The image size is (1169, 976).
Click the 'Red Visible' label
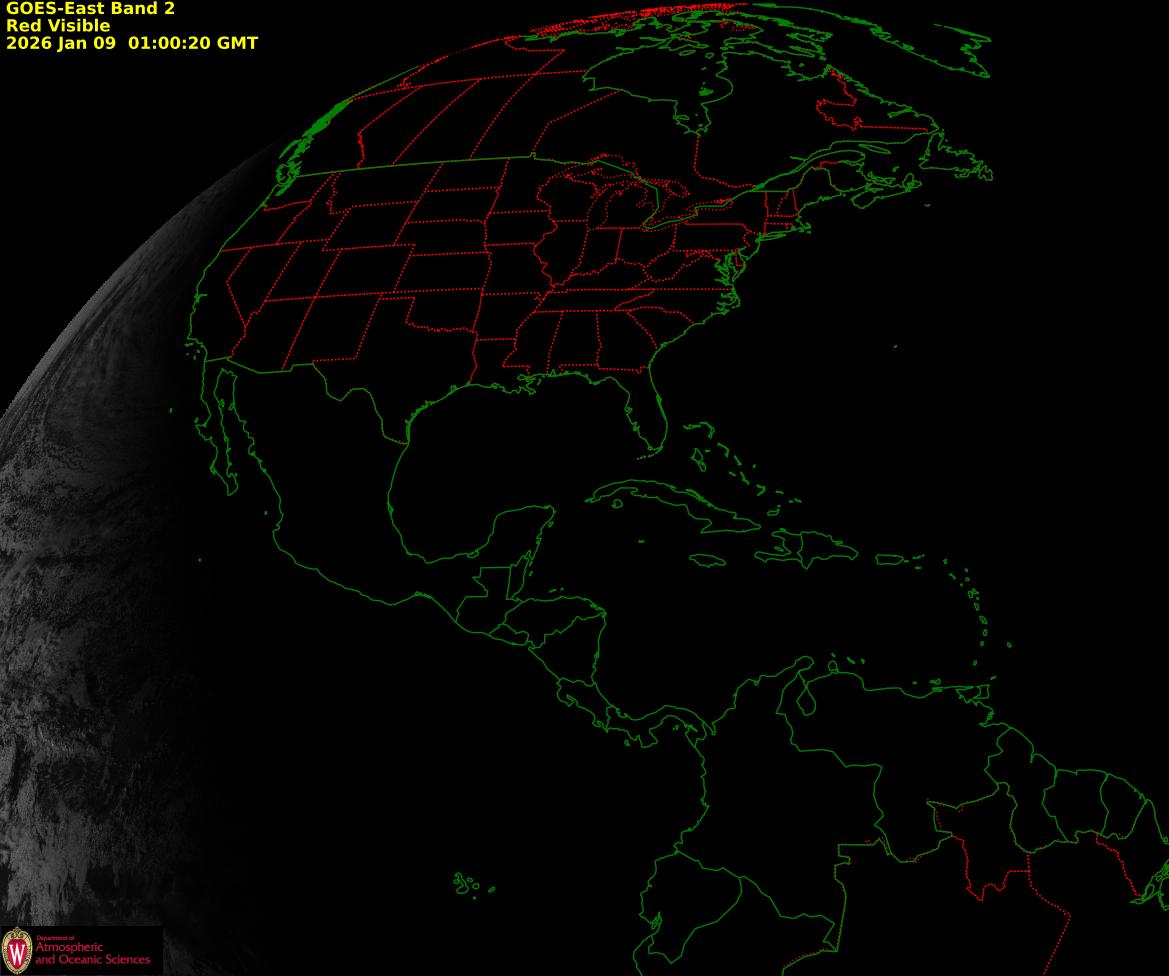pos(58,26)
